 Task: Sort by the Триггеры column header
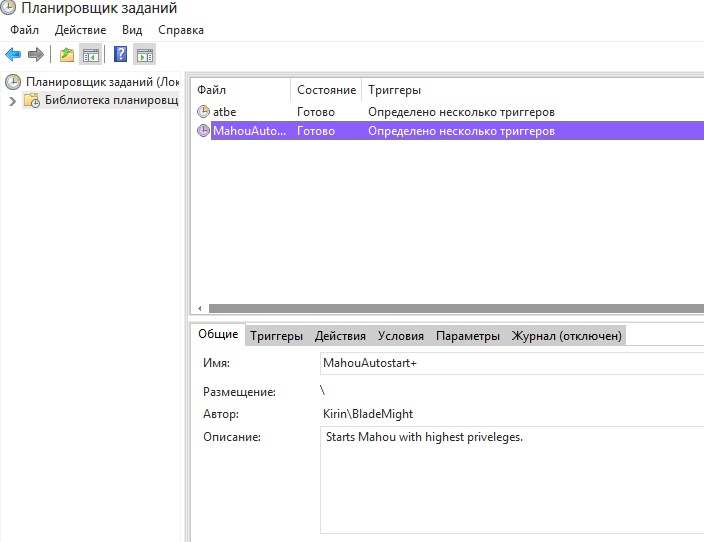click(394, 90)
